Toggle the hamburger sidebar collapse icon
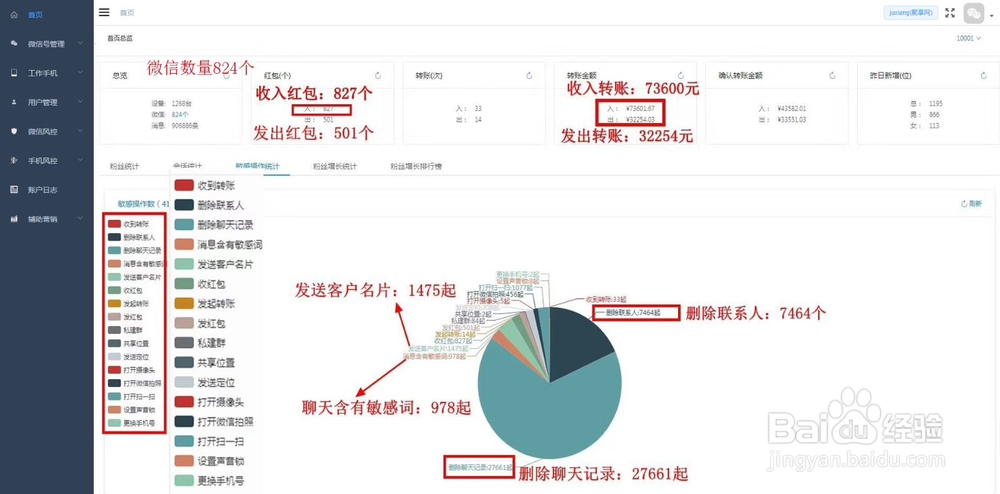The width and height of the screenshot is (1000, 494). (105, 12)
